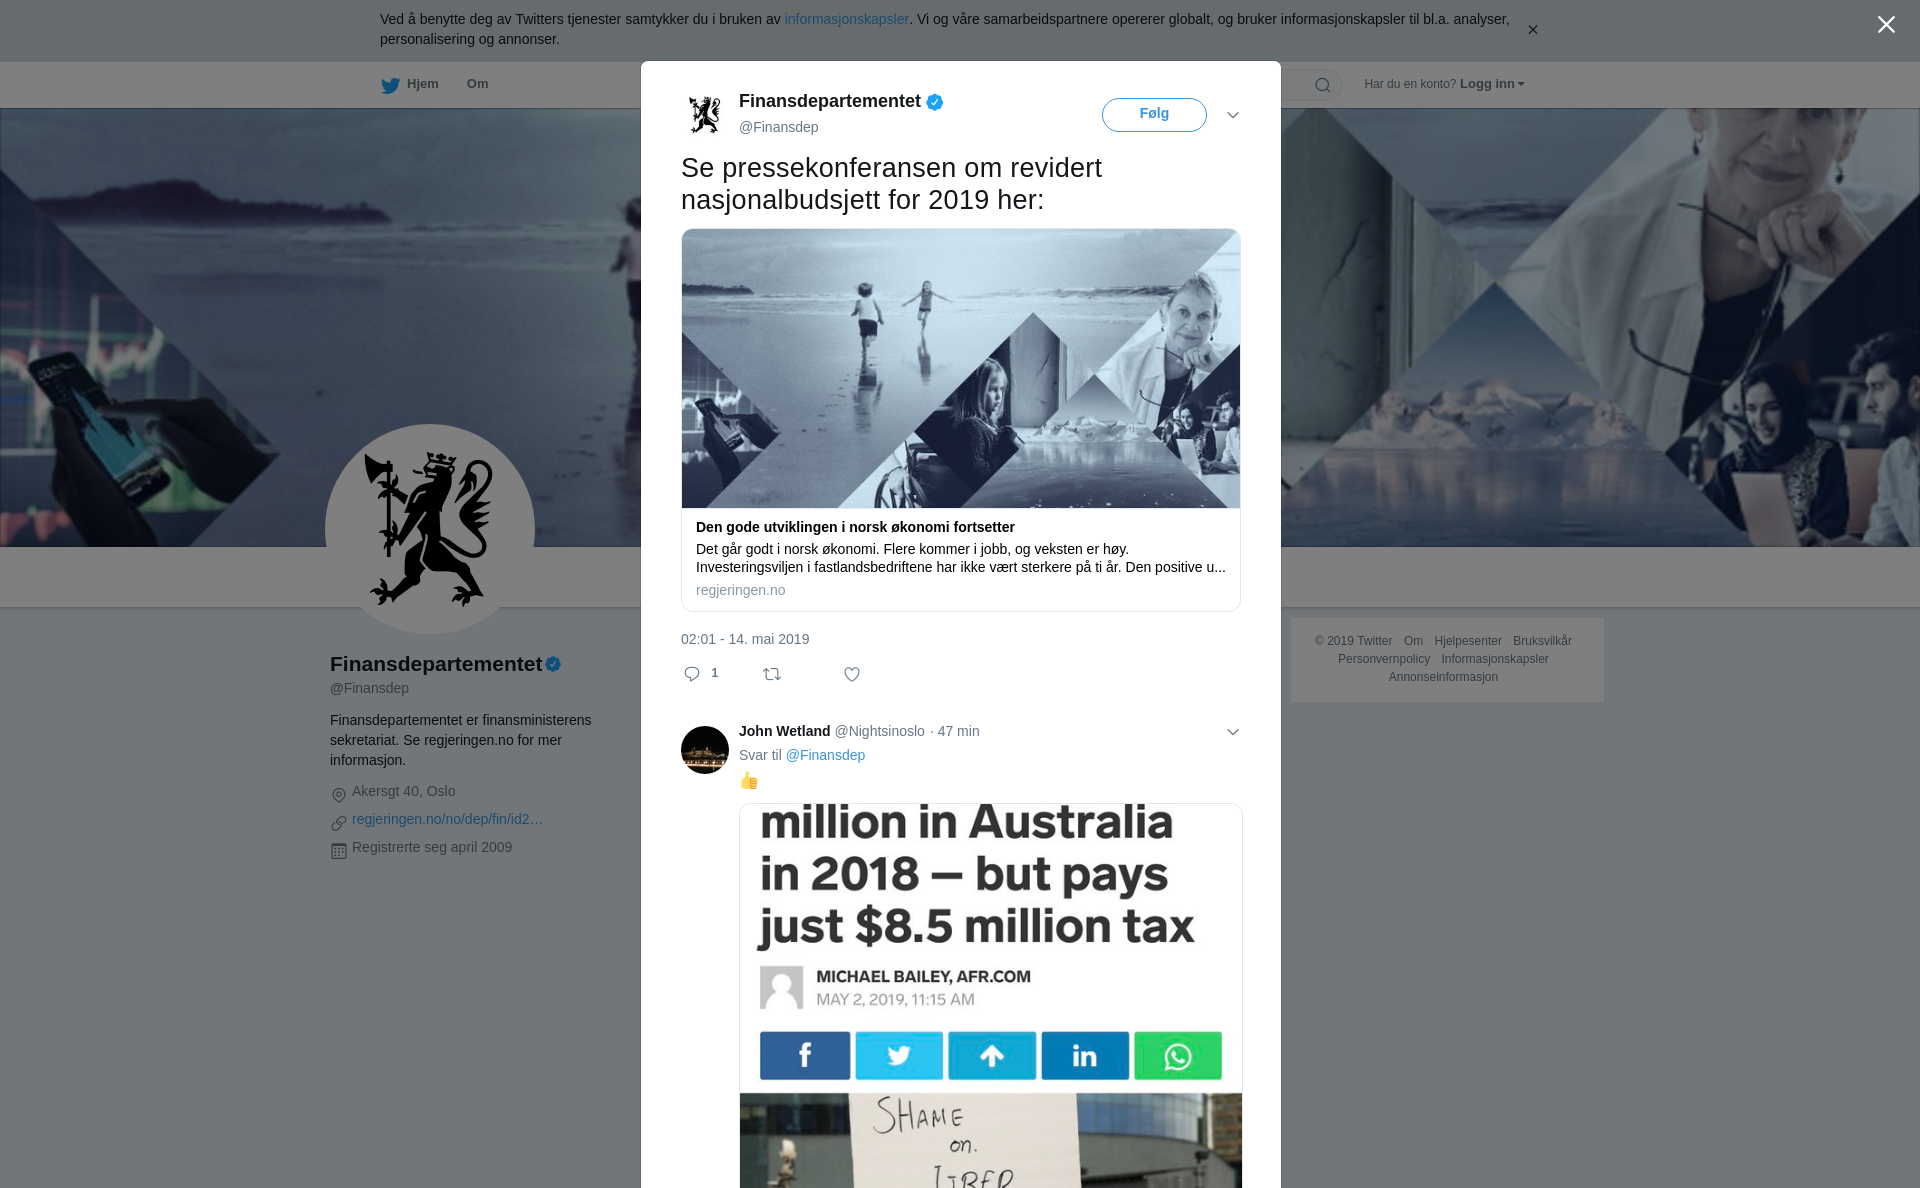Like the tweet with heart icon
This screenshot has width=1920, height=1188.
(852, 674)
